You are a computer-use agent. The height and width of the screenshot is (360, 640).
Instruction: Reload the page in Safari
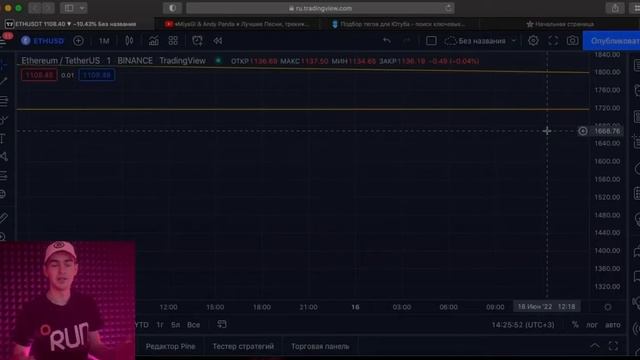pyautogui.click(x=448, y=8)
